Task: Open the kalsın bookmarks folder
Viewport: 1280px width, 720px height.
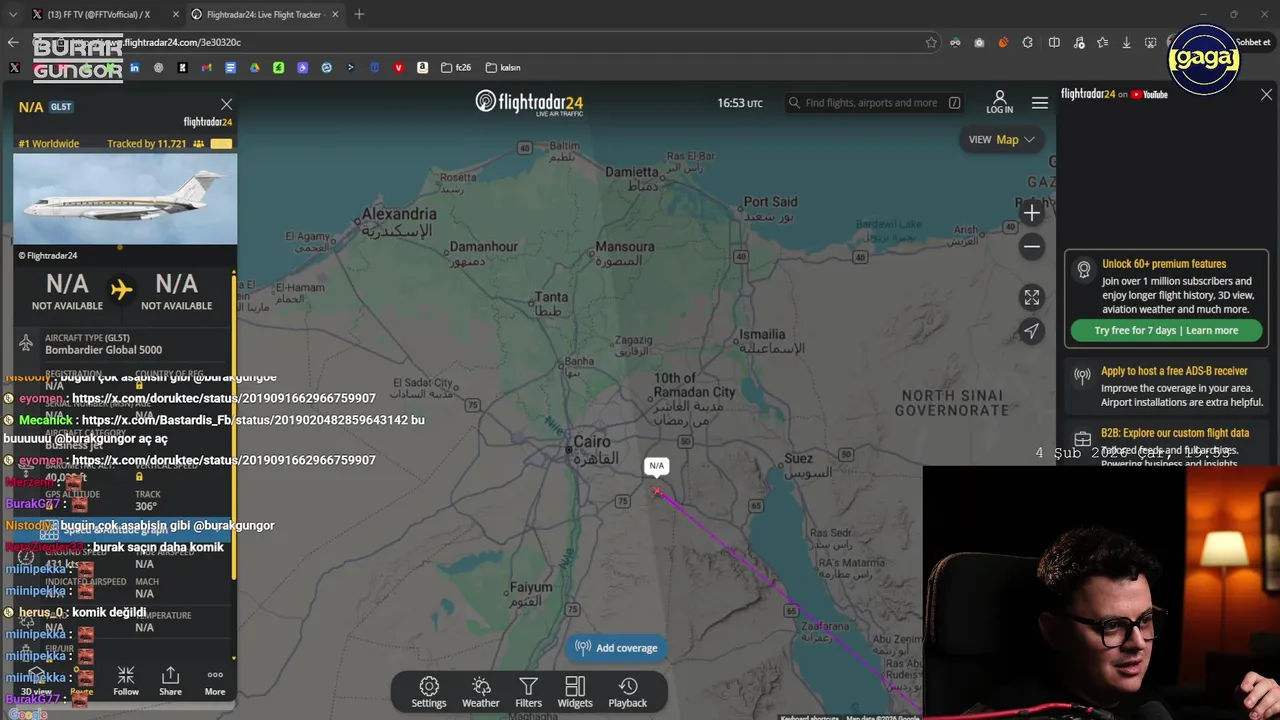Action: coord(503,68)
